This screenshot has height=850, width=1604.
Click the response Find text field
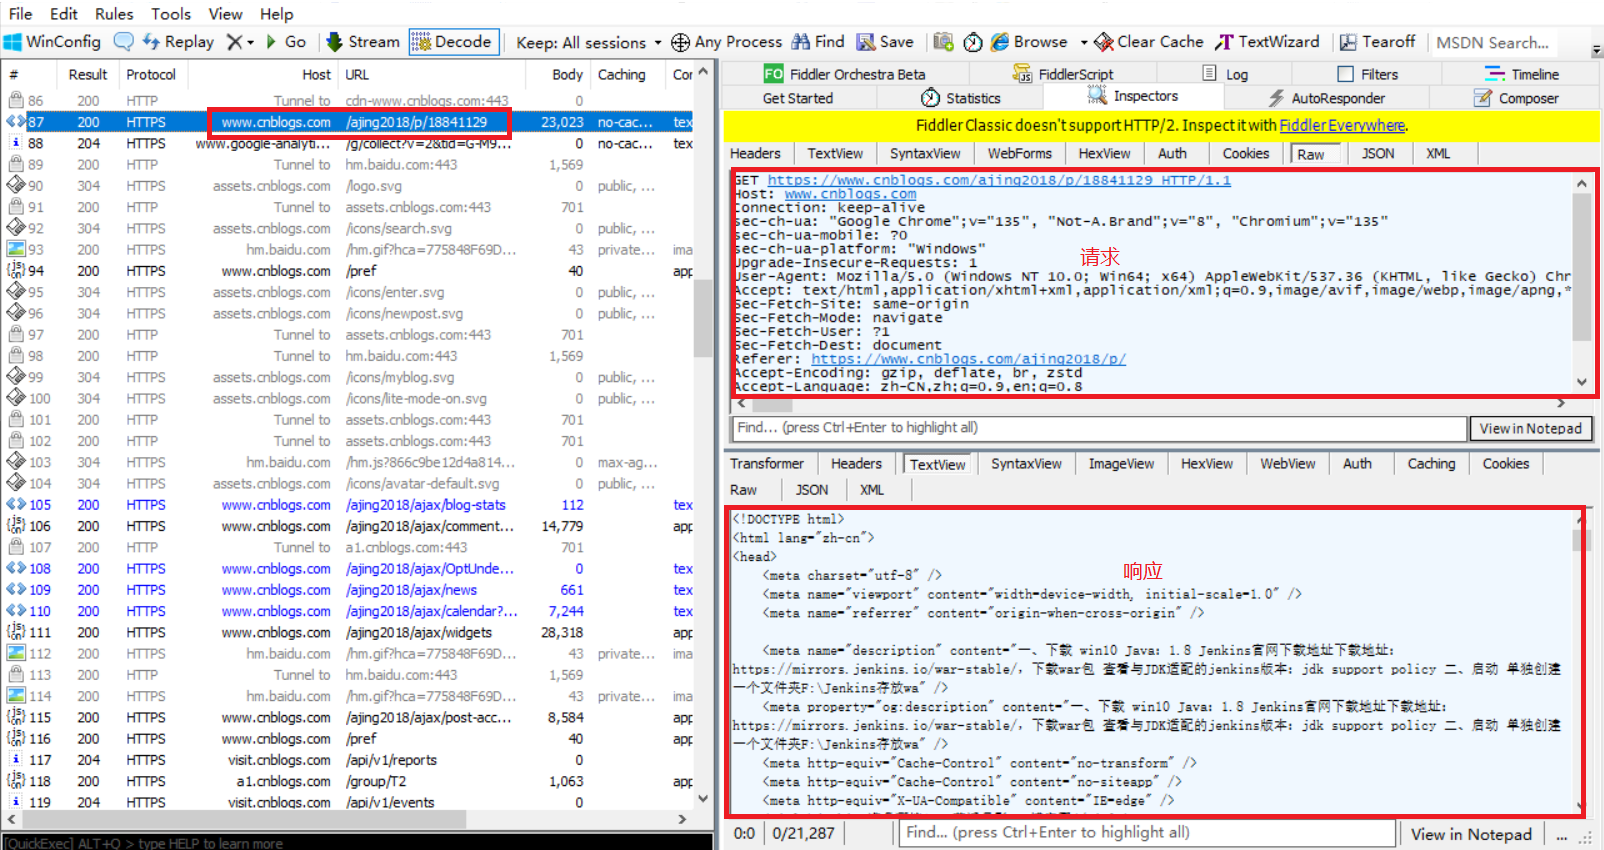click(1147, 833)
